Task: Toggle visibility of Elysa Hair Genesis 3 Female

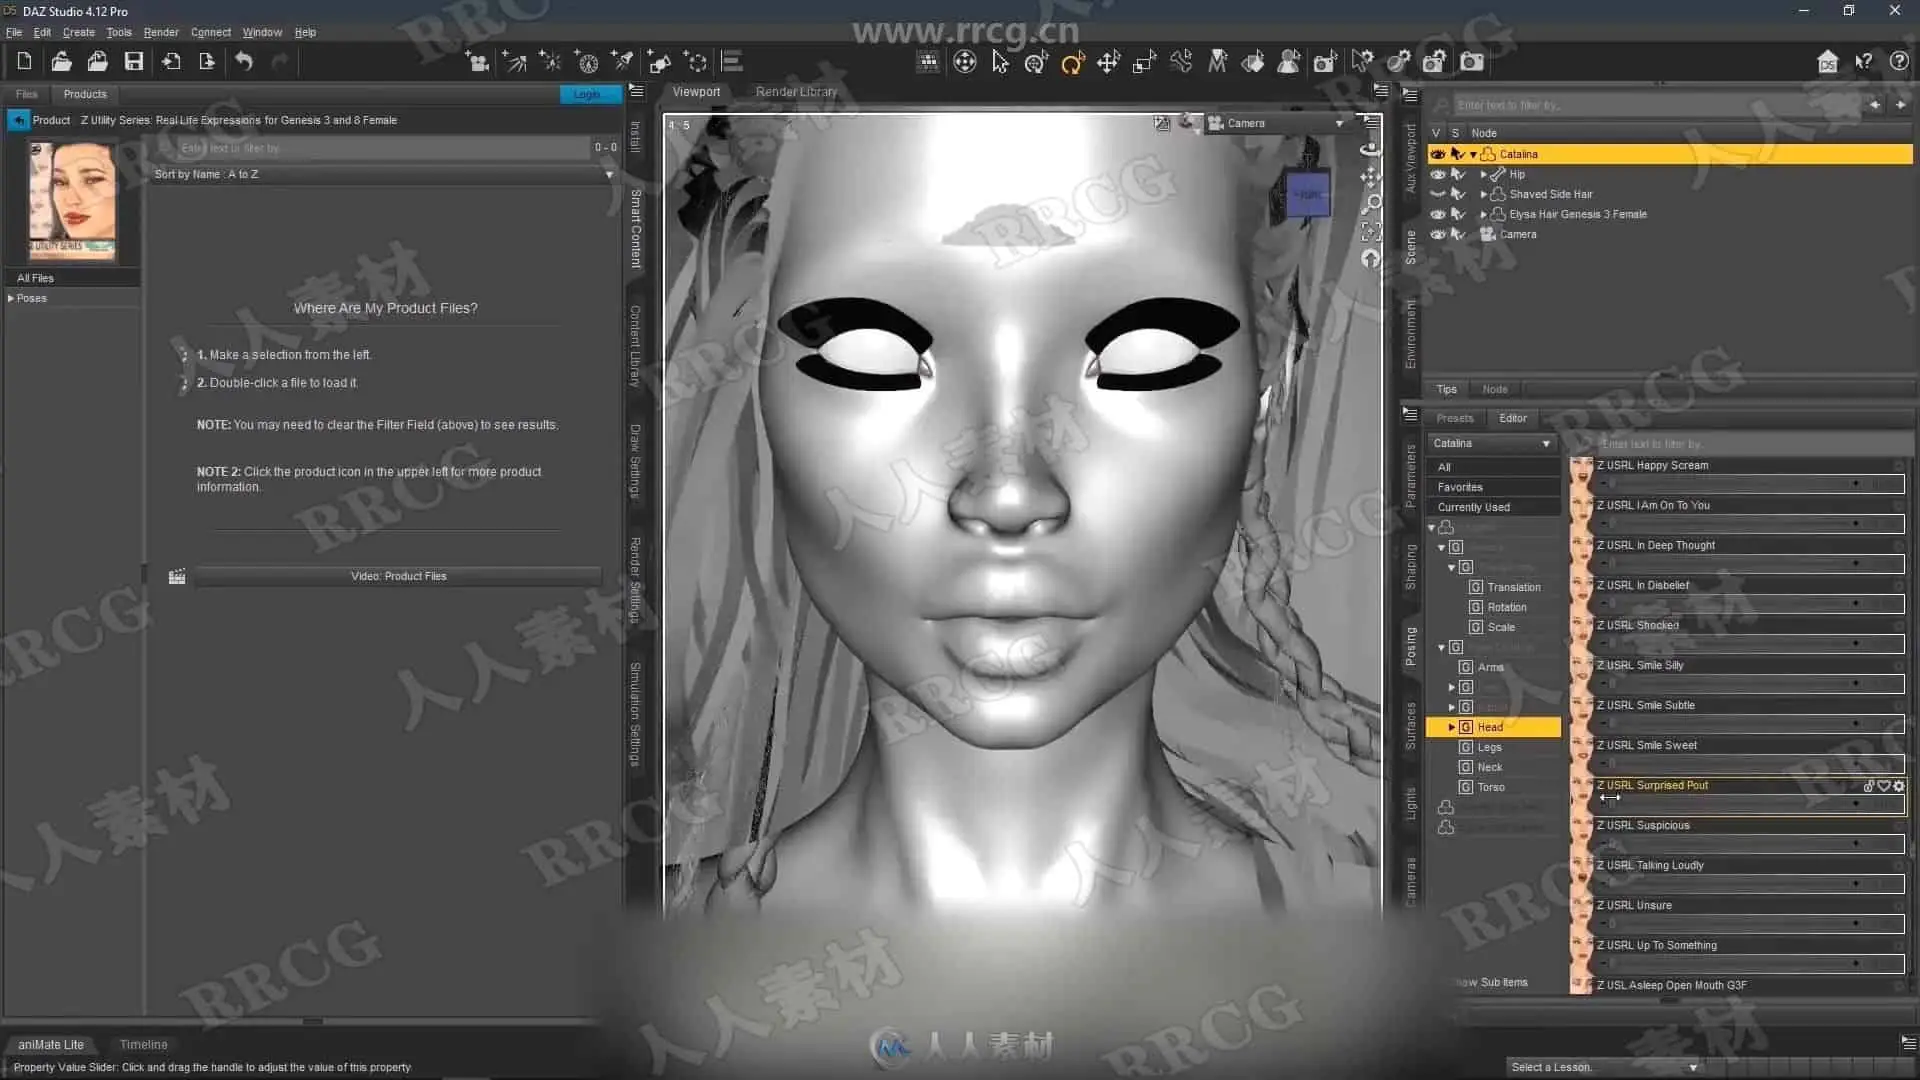Action: [1438, 214]
